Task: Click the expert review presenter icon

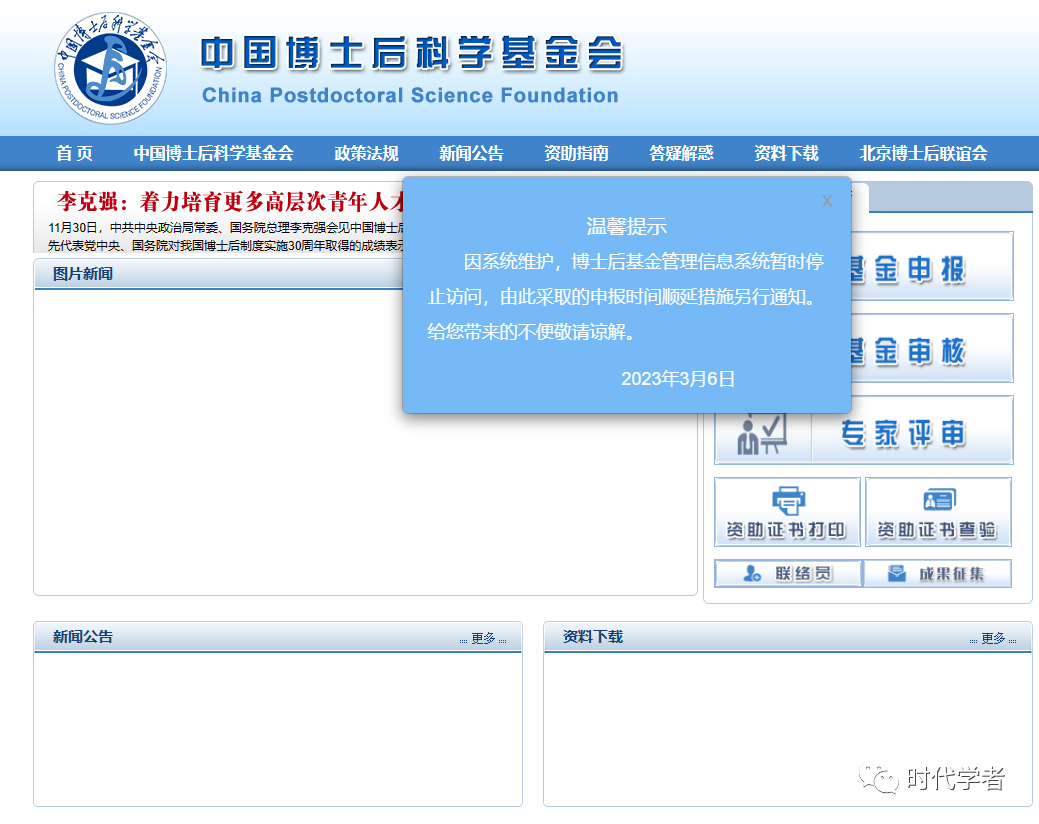Action: click(762, 433)
